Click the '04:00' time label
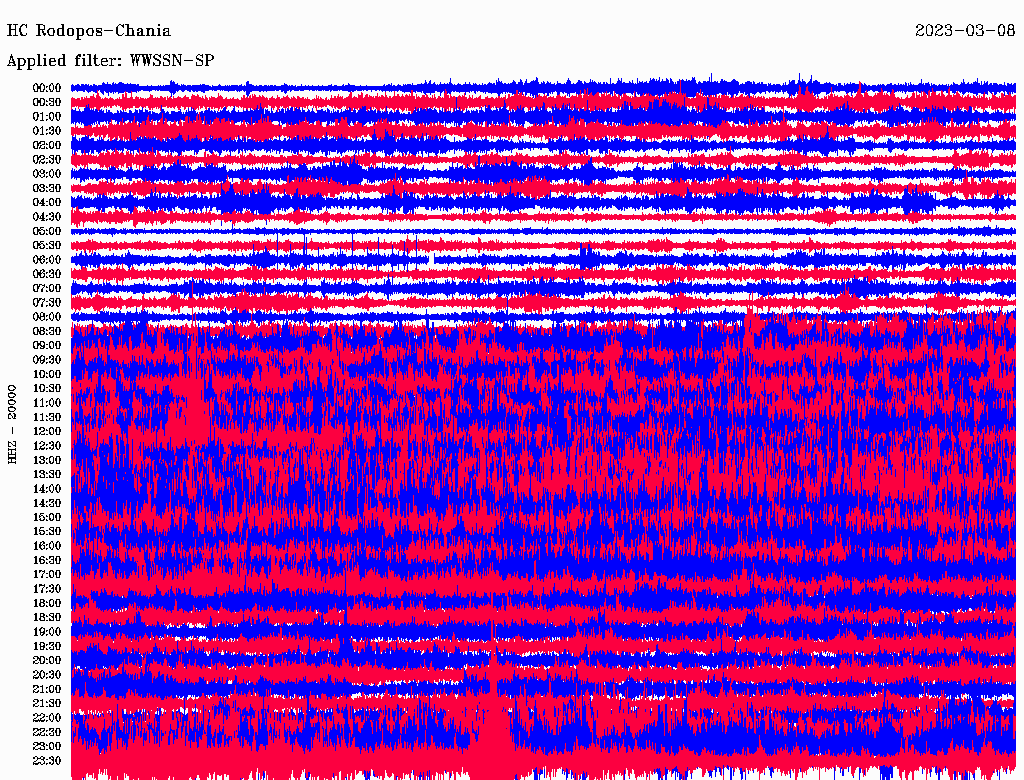Viewport: 1024px width, 780px height. (x=47, y=203)
